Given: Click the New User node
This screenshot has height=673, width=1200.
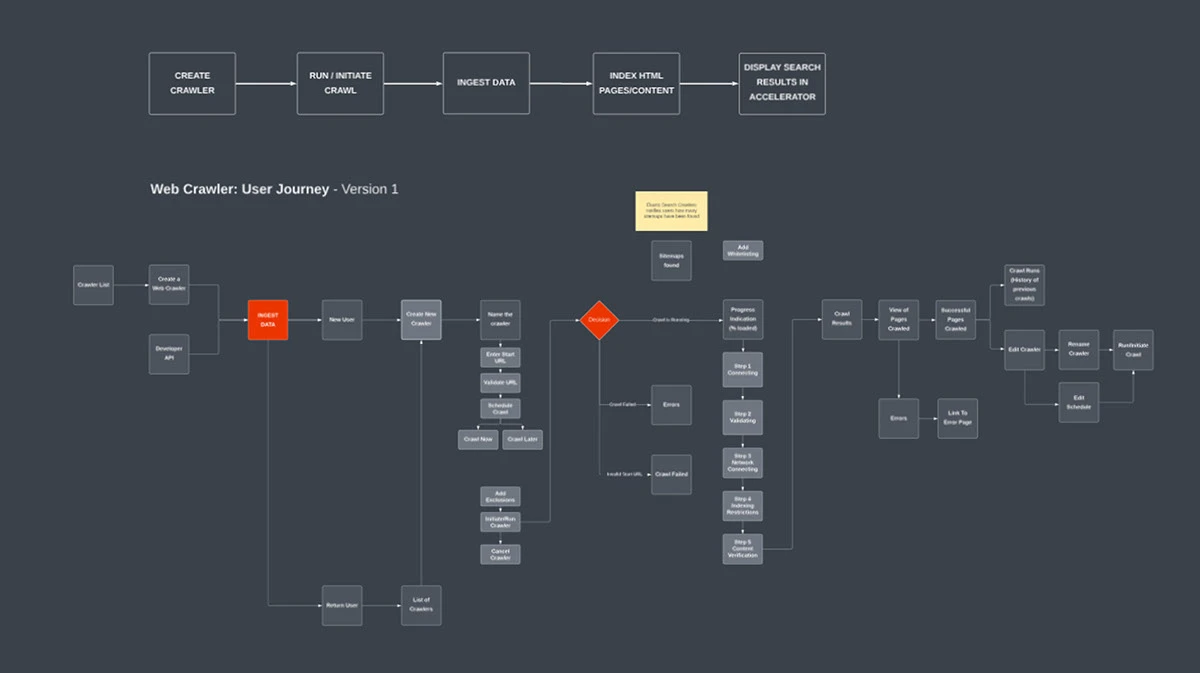Looking at the screenshot, I should (342, 319).
